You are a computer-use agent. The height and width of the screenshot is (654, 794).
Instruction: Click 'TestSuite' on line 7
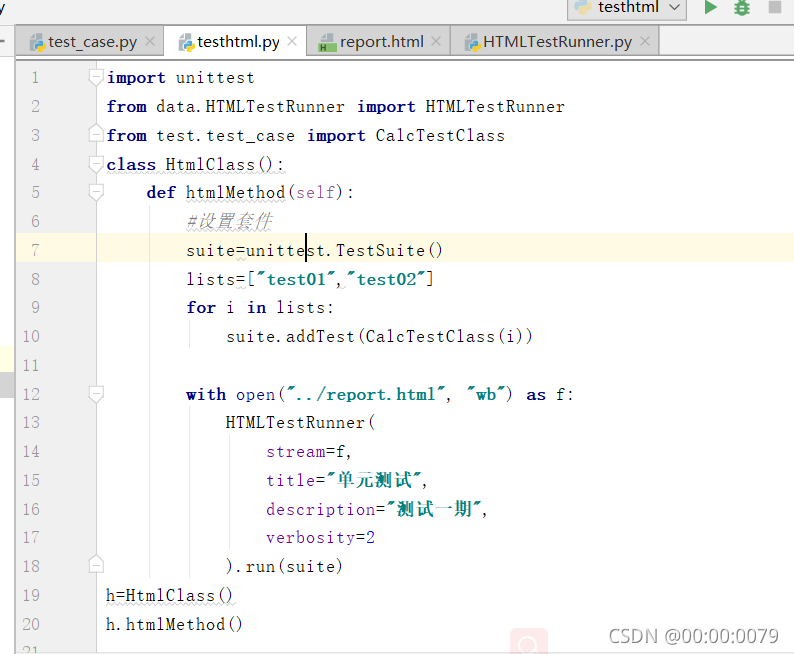coord(380,250)
